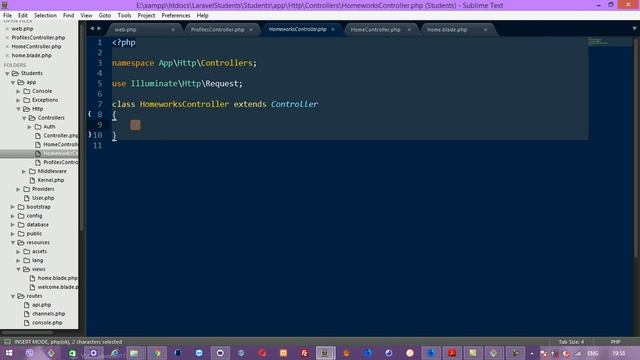
Task: Expand the lang folder
Action: 18,260
